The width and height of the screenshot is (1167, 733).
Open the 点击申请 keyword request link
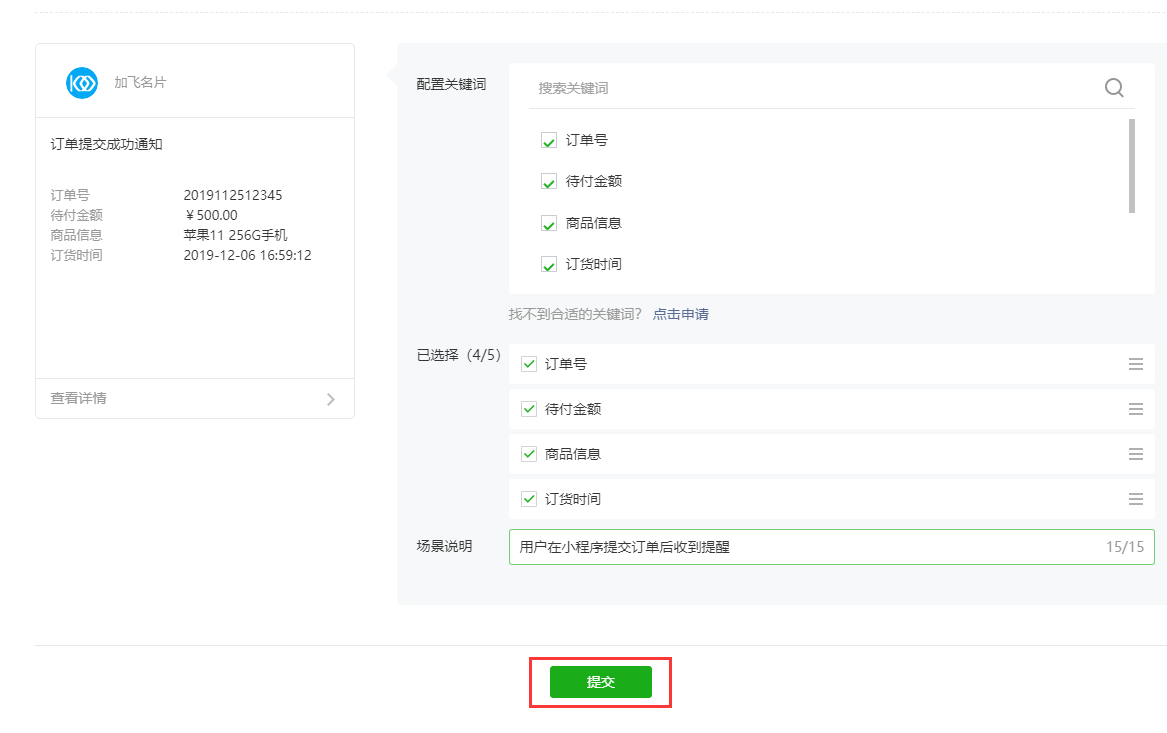coord(681,314)
